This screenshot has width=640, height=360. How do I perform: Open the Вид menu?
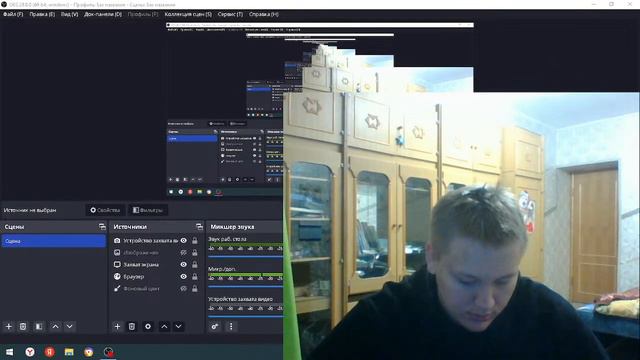click(x=69, y=14)
